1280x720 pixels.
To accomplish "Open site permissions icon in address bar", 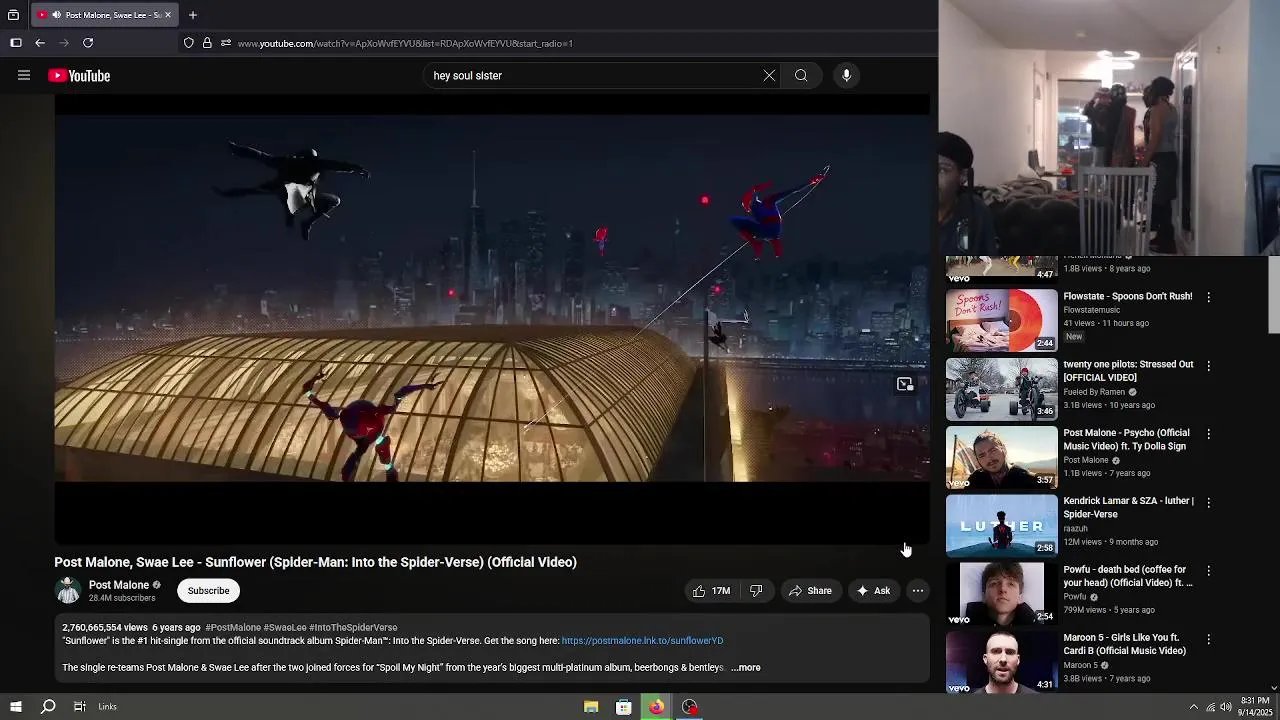I will (226, 43).
